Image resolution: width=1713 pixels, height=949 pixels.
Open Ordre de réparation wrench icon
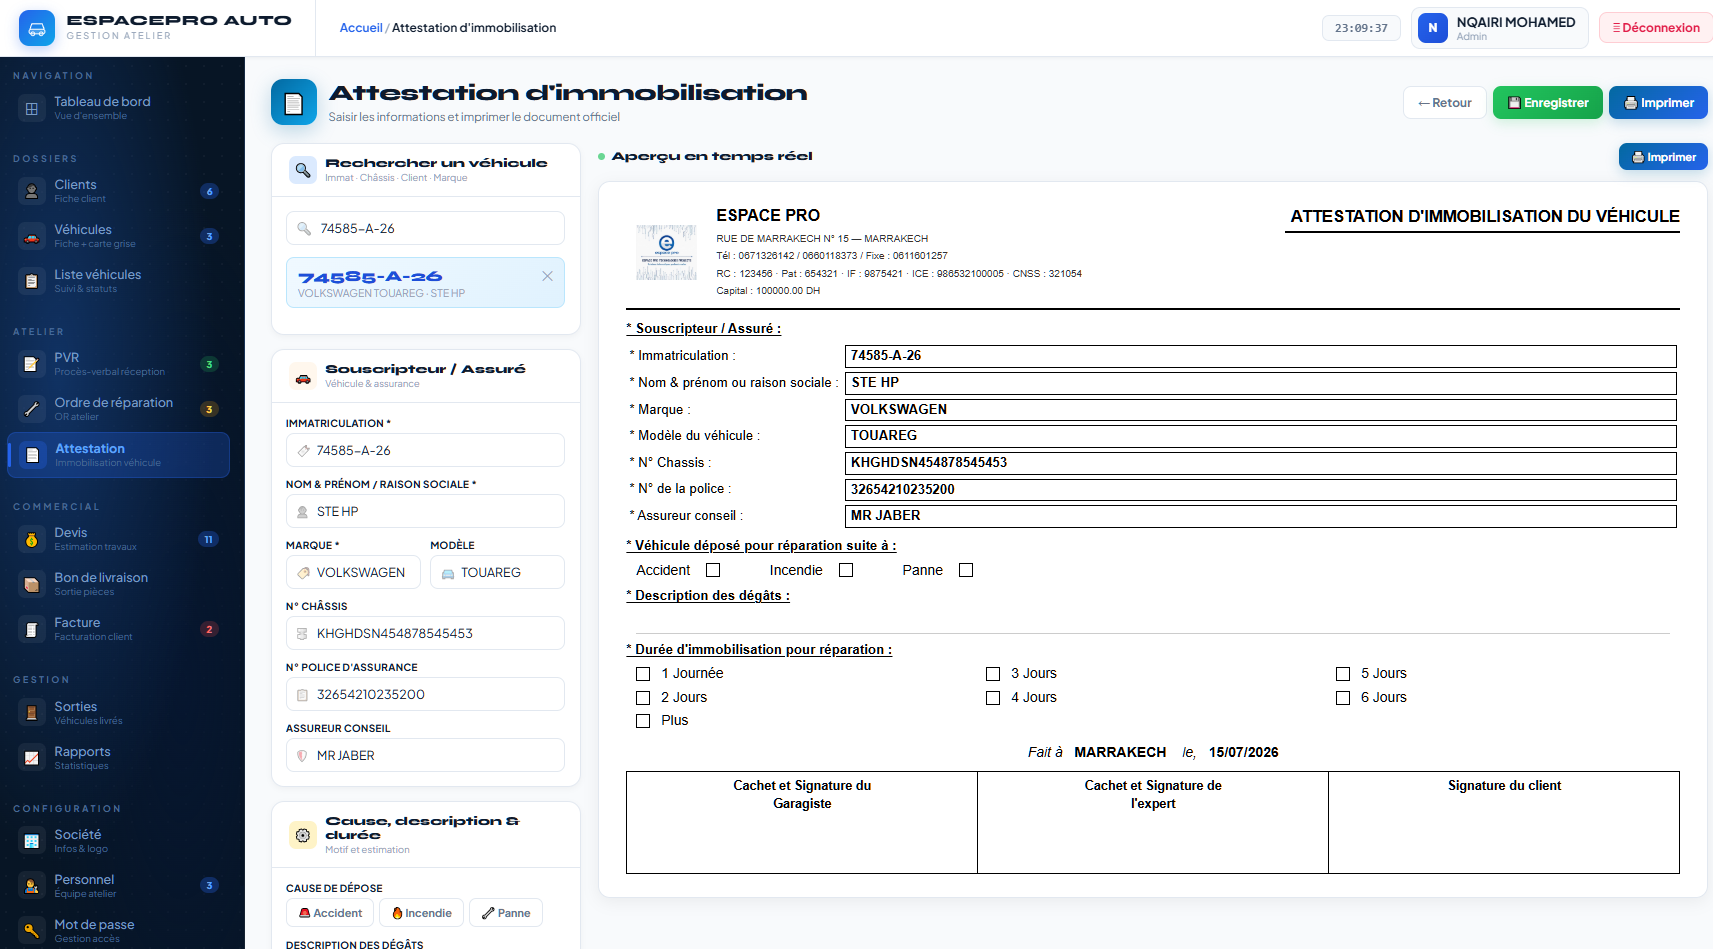pos(31,409)
